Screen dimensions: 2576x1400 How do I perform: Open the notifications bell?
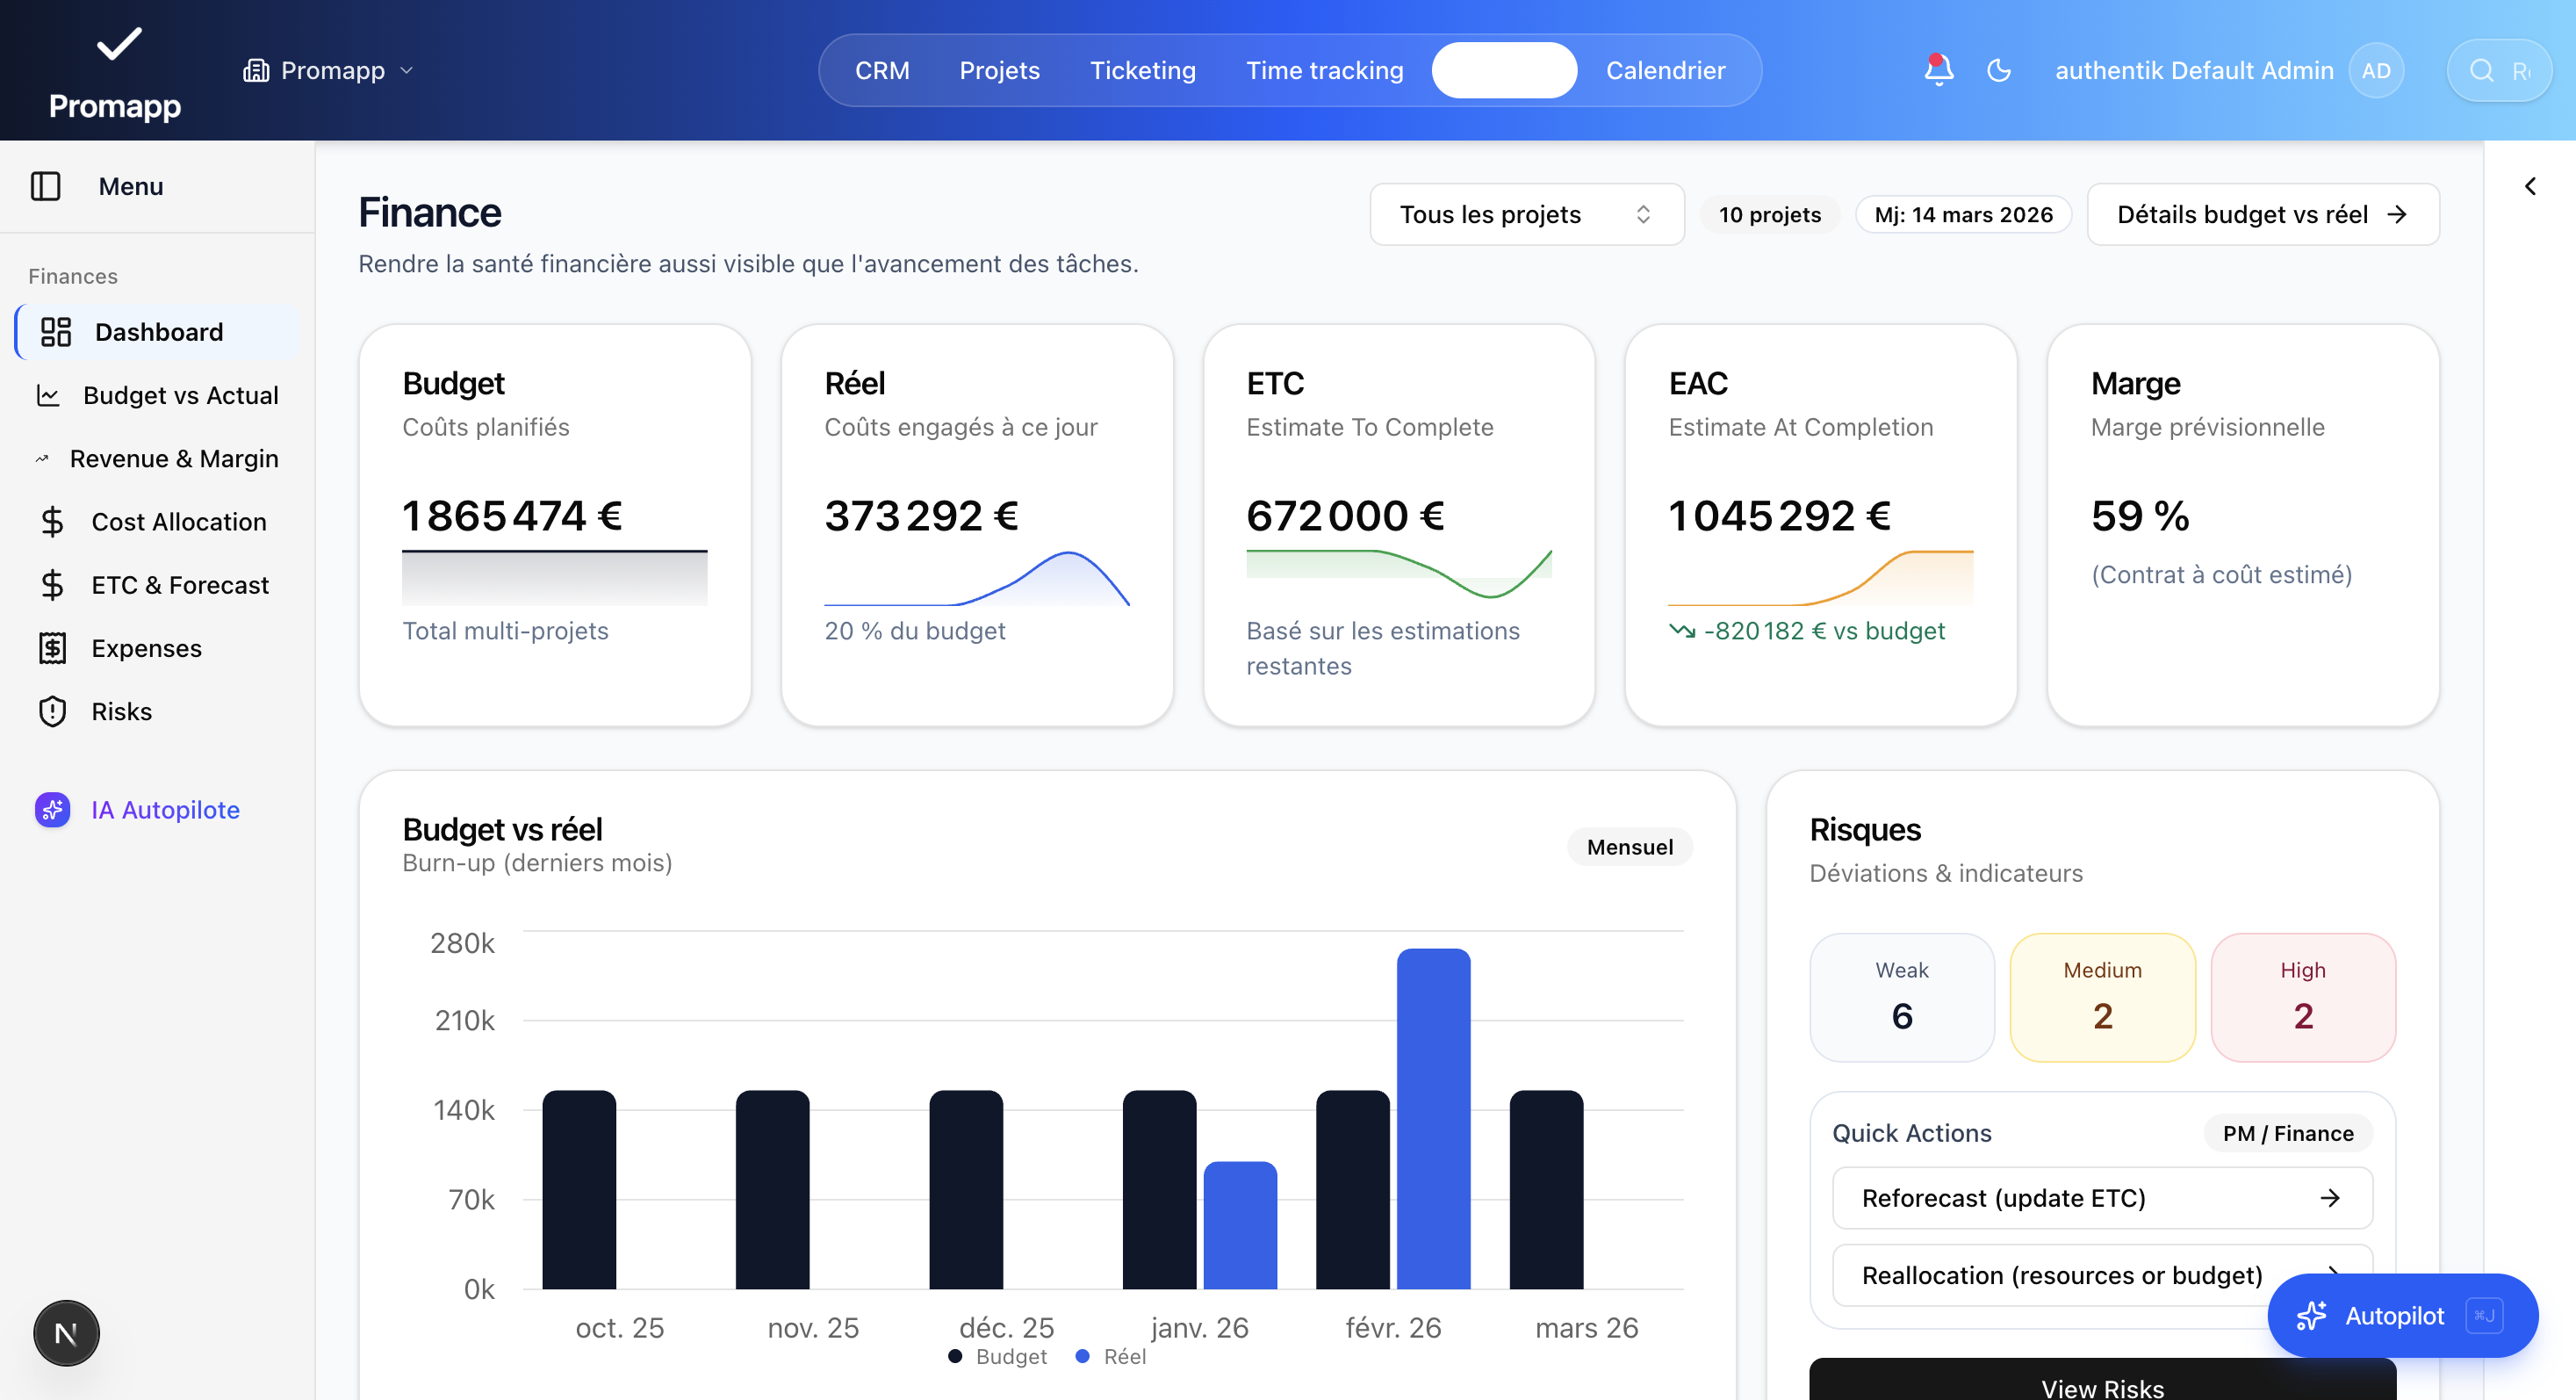tap(1938, 70)
